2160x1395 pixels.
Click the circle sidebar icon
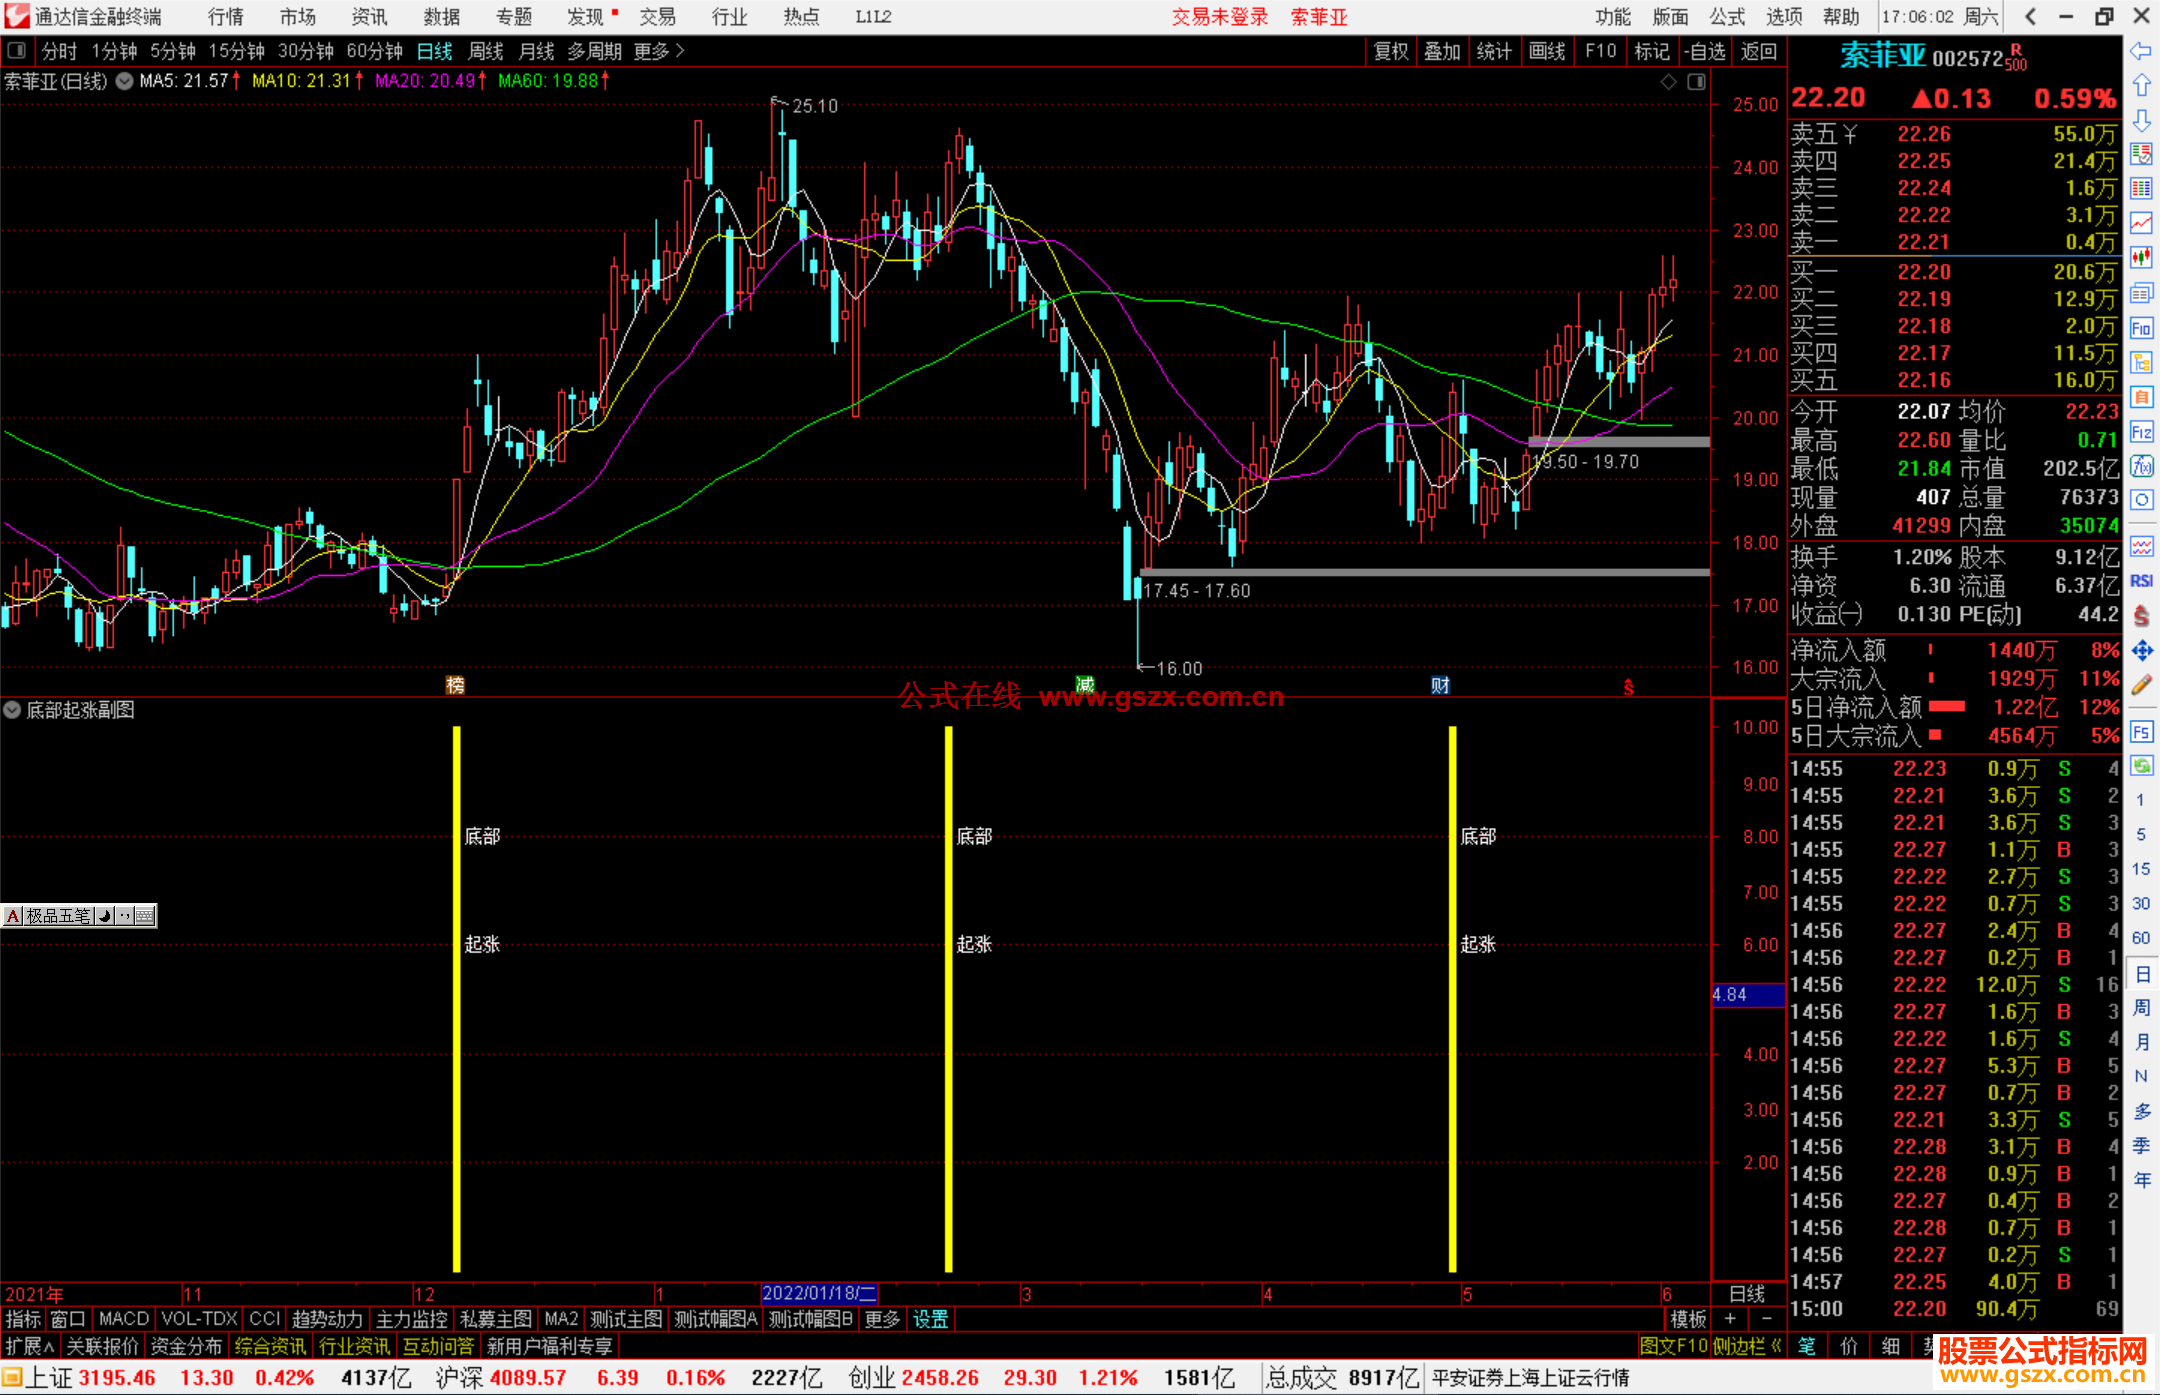click(x=2141, y=500)
